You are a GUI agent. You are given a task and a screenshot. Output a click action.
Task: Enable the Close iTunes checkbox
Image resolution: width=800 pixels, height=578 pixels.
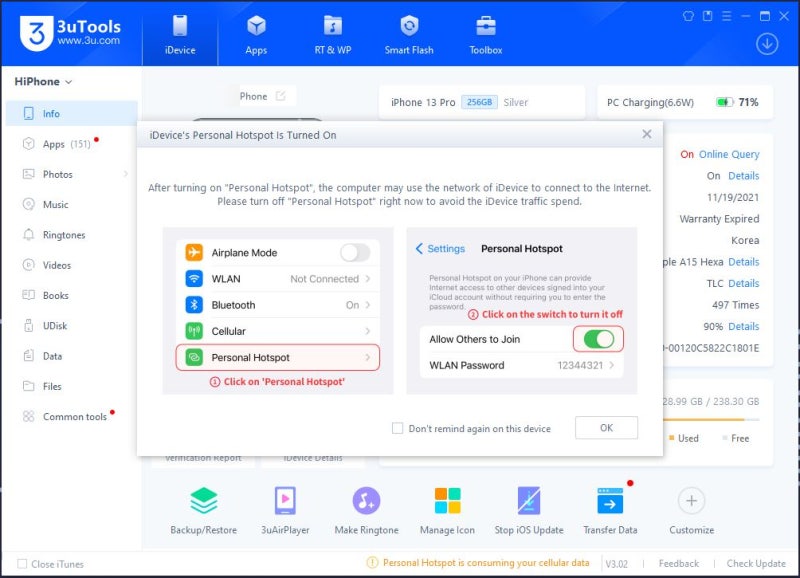pos(23,564)
